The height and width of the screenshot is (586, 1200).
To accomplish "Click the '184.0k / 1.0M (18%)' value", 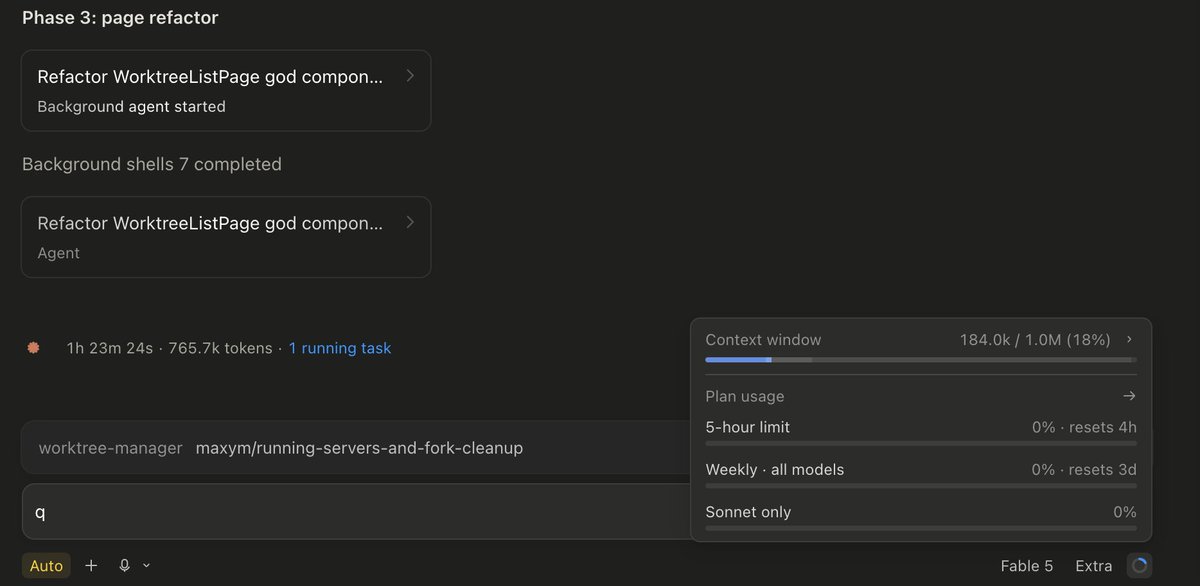I will 1035,340.
